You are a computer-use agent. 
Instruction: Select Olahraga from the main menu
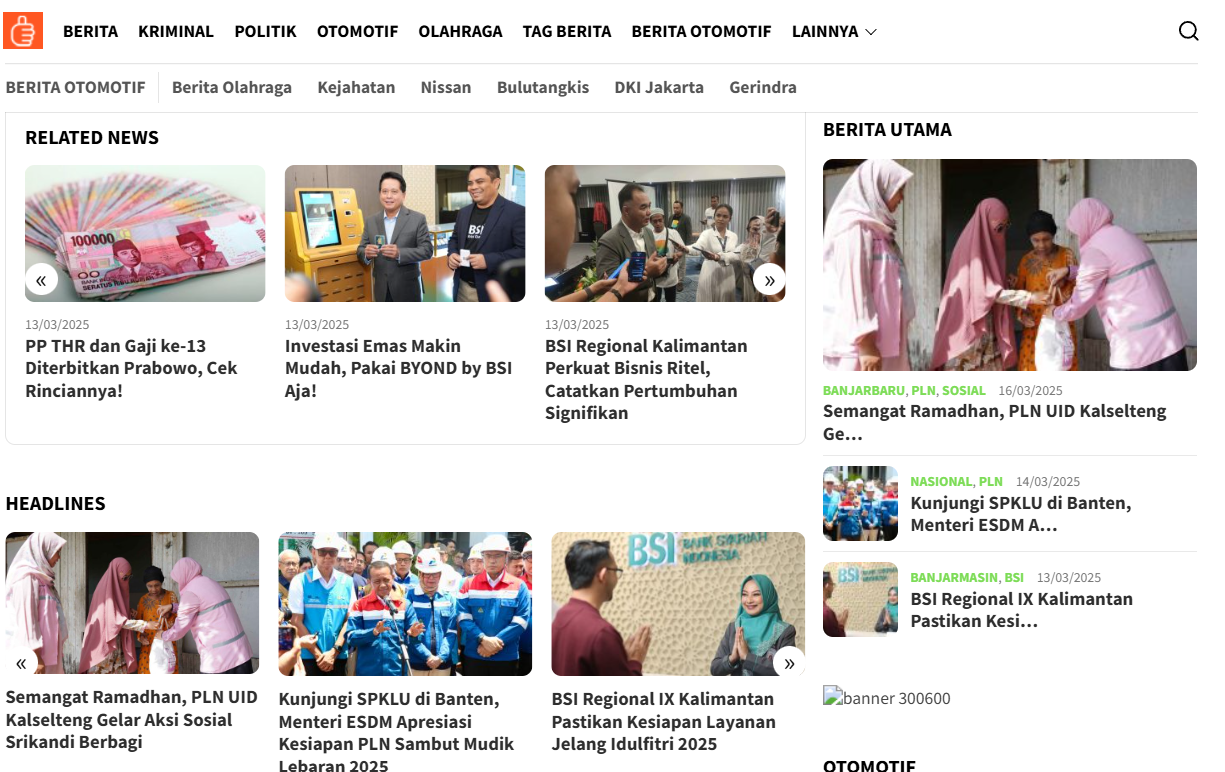coord(460,31)
